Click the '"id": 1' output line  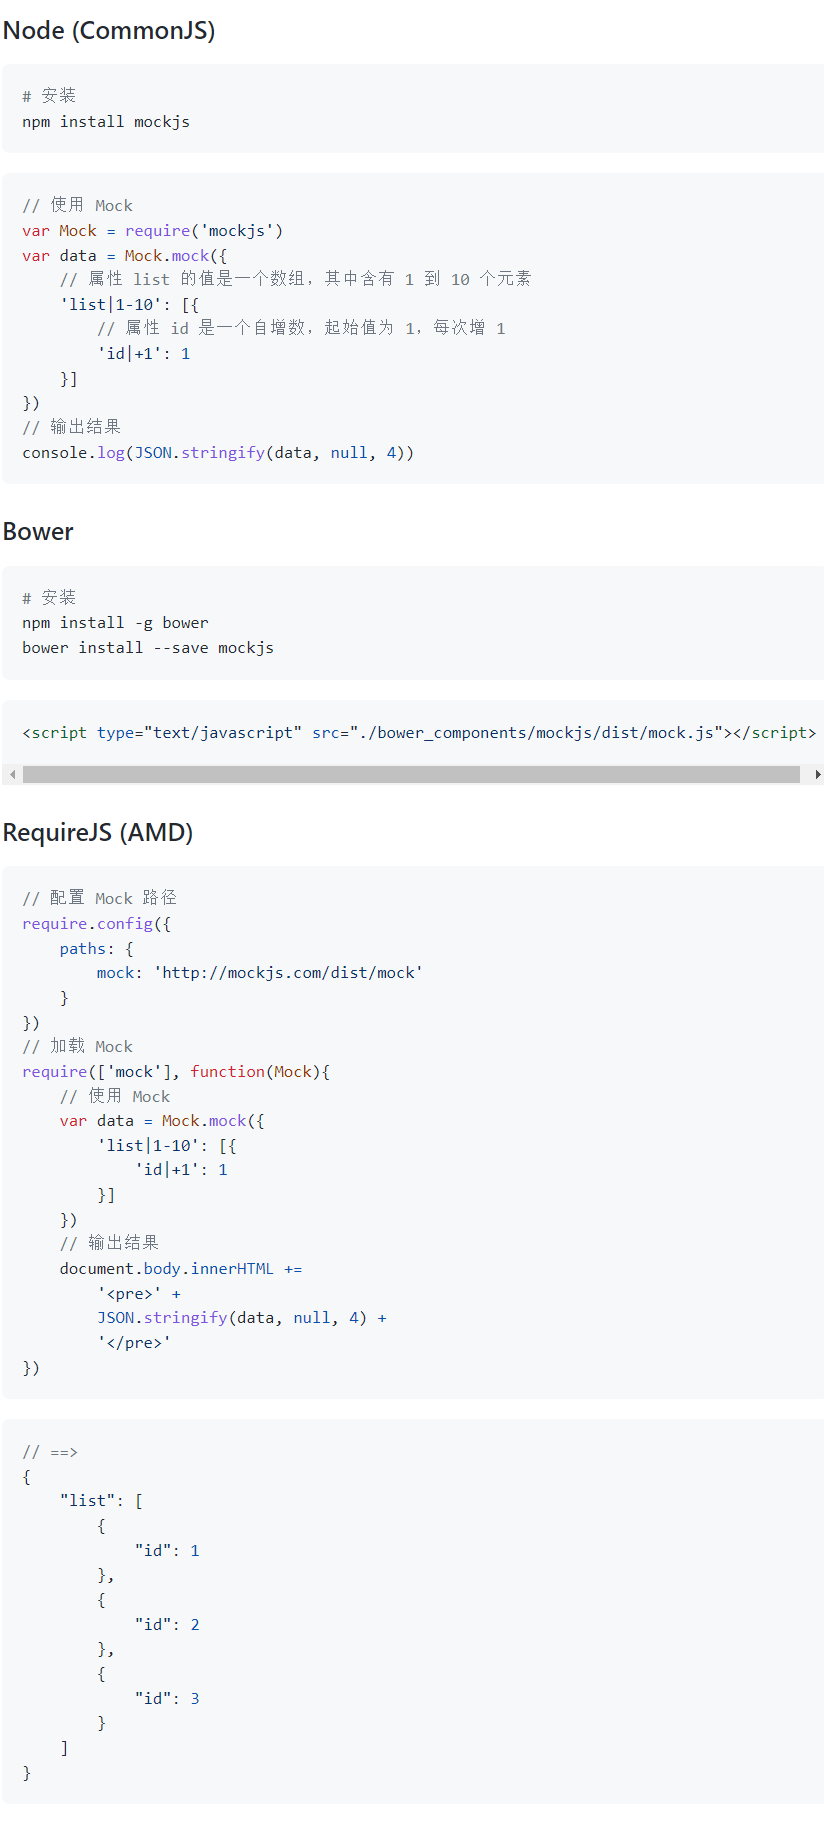[x=167, y=1551]
